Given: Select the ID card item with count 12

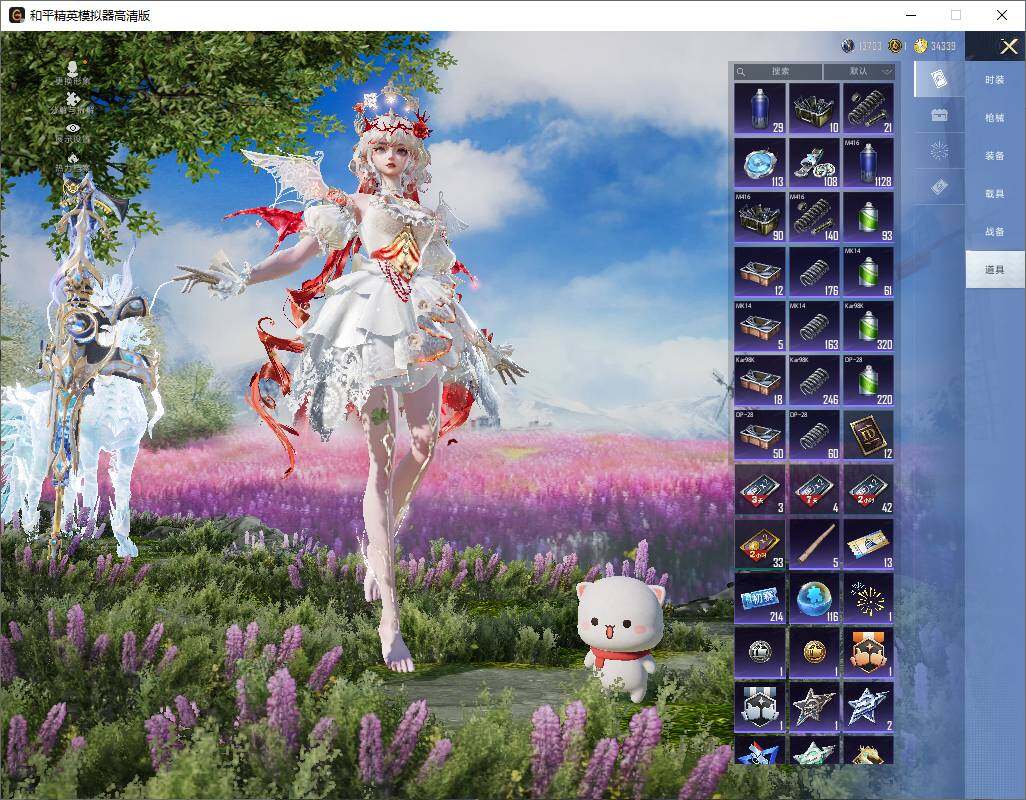Looking at the screenshot, I should tap(868, 435).
